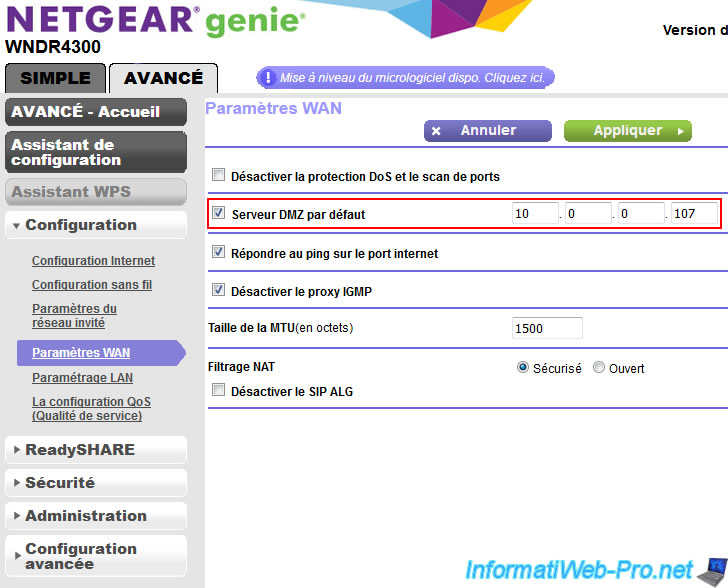Image resolution: width=728 pixels, height=588 pixels.
Task: Check Désactiver le SIP ALG
Action: point(218,390)
